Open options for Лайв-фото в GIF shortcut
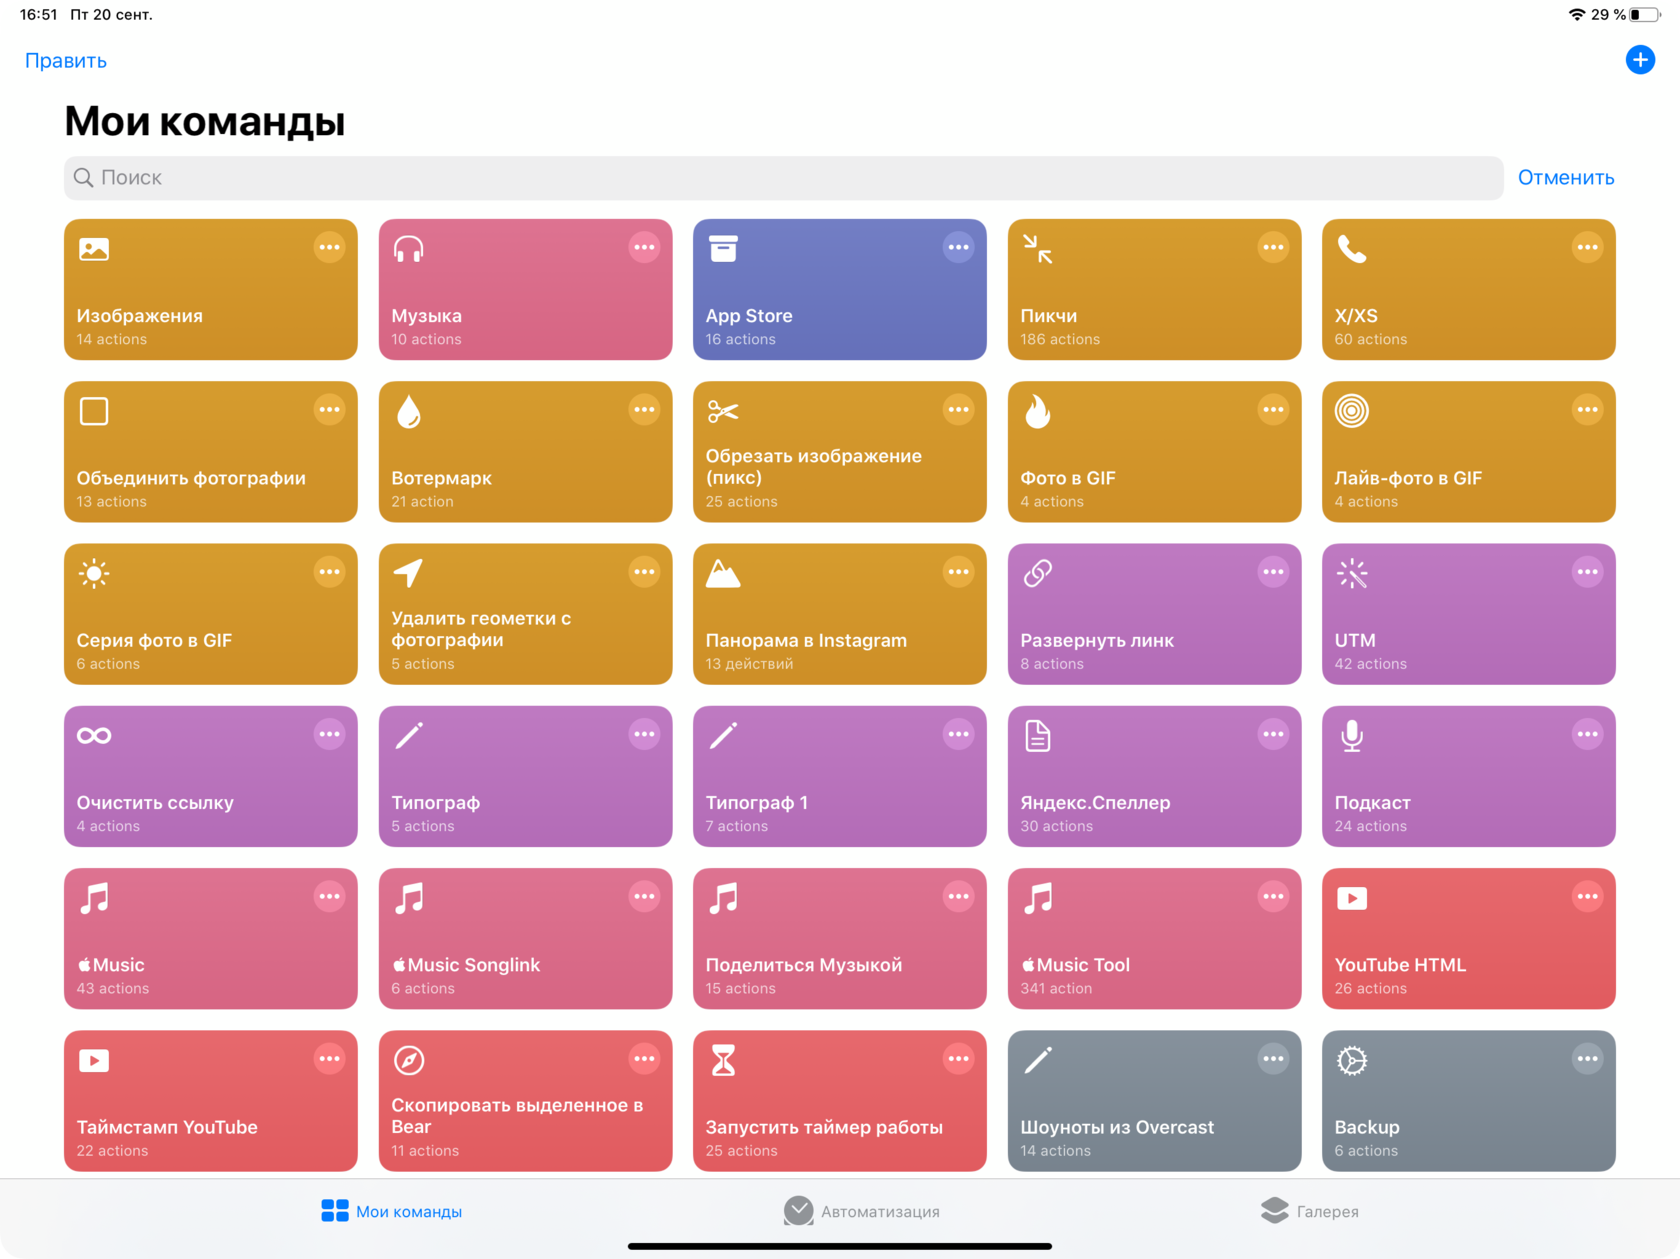The width and height of the screenshot is (1680, 1259). tap(1587, 409)
